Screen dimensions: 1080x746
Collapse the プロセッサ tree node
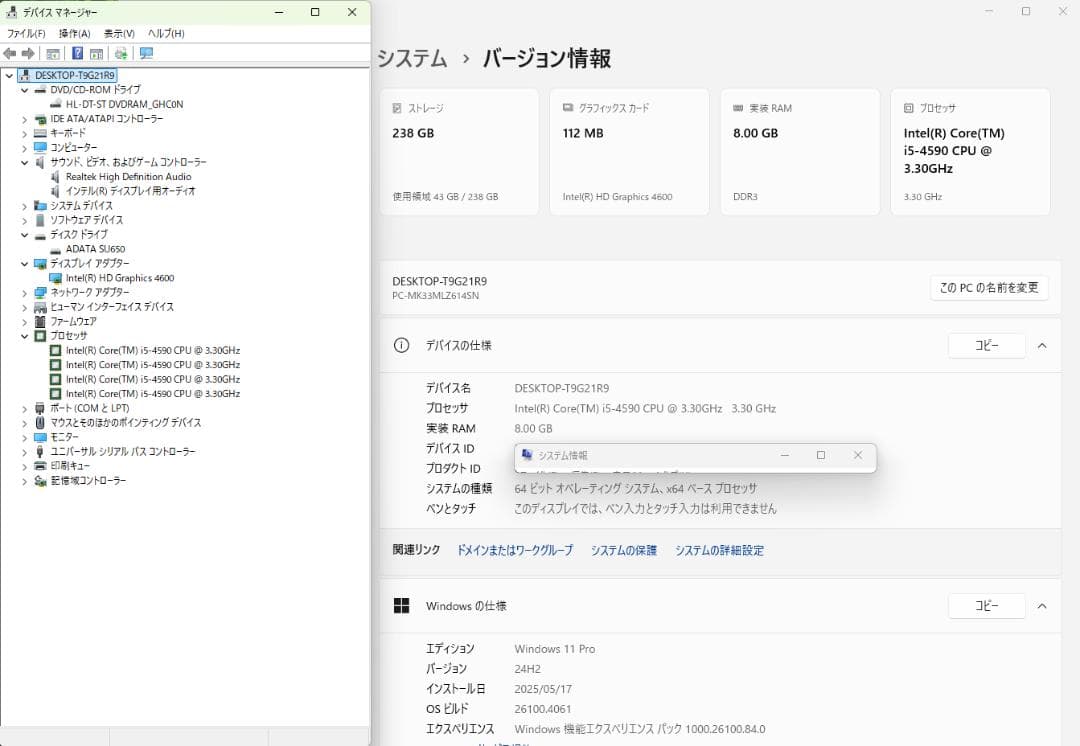click(23, 335)
